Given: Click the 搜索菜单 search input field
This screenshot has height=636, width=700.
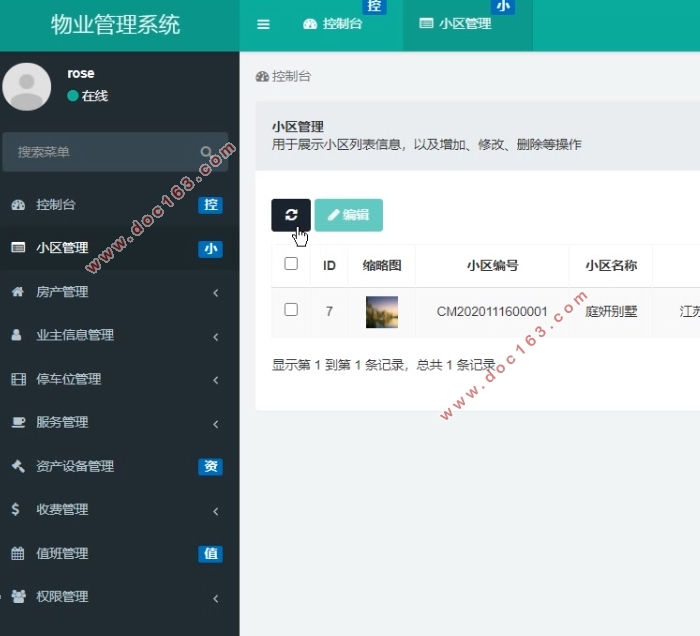Looking at the screenshot, I should 115,152.
